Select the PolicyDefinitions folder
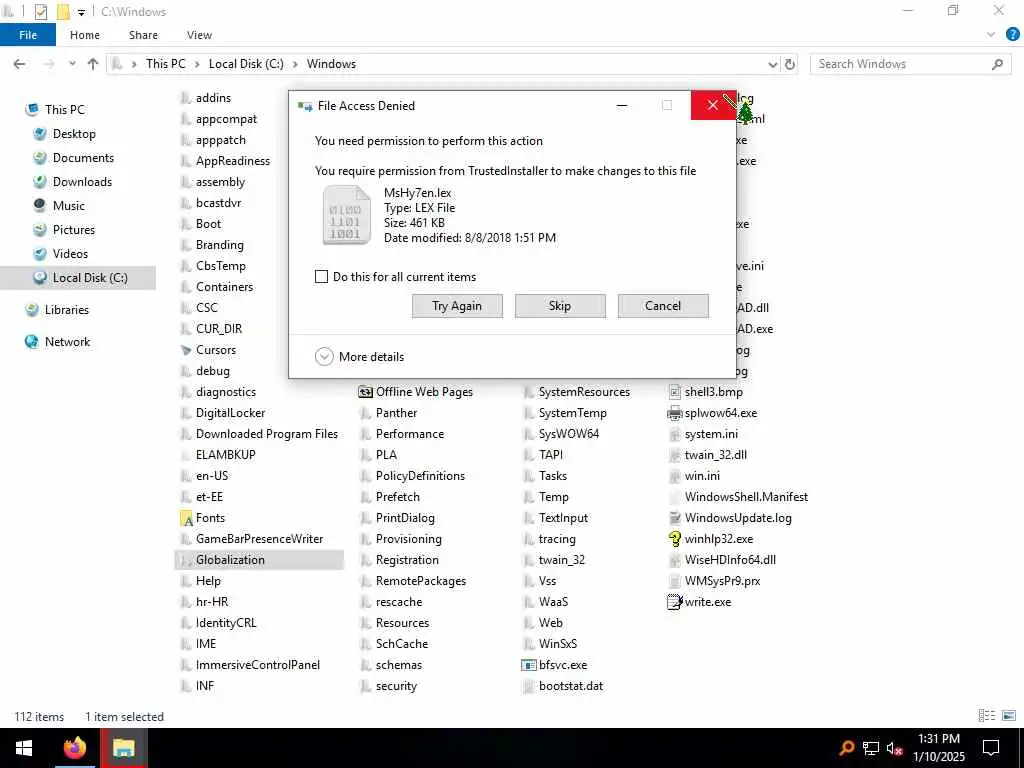1024x768 pixels. coord(421,476)
